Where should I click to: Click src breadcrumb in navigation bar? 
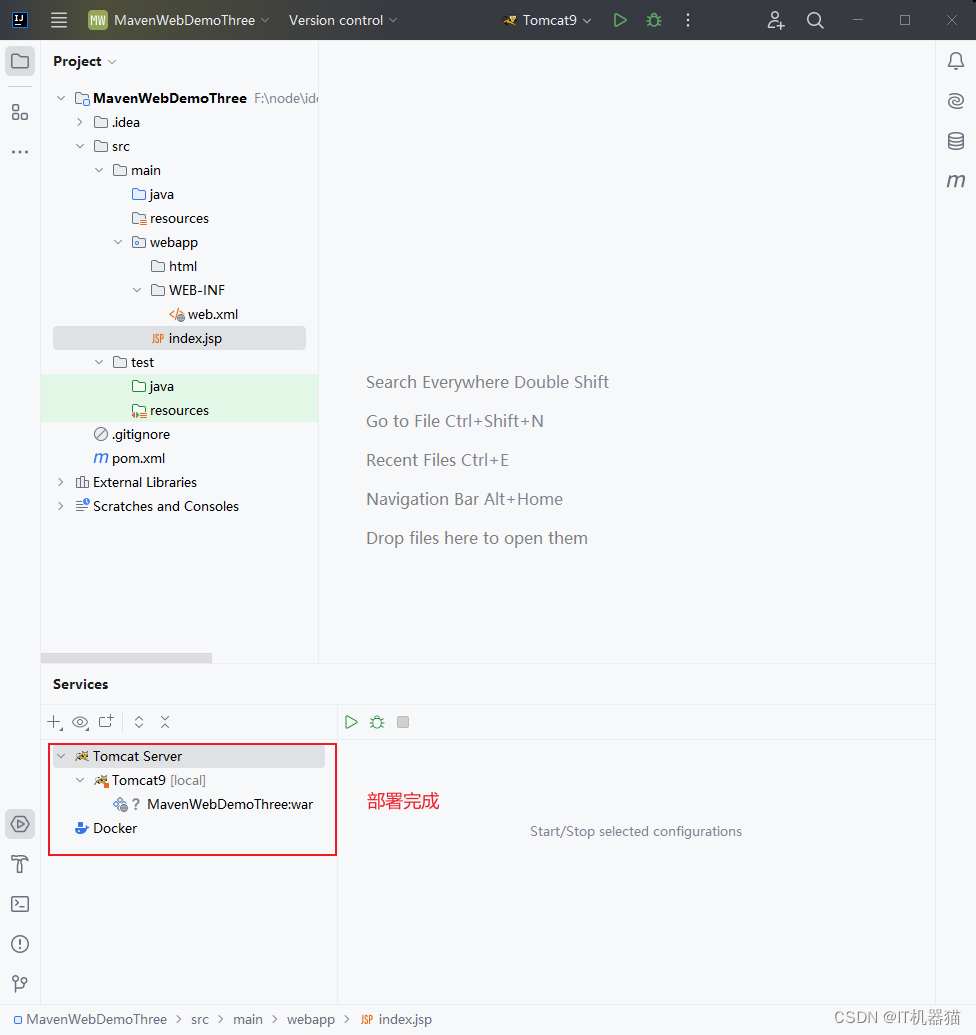(x=200, y=1020)
